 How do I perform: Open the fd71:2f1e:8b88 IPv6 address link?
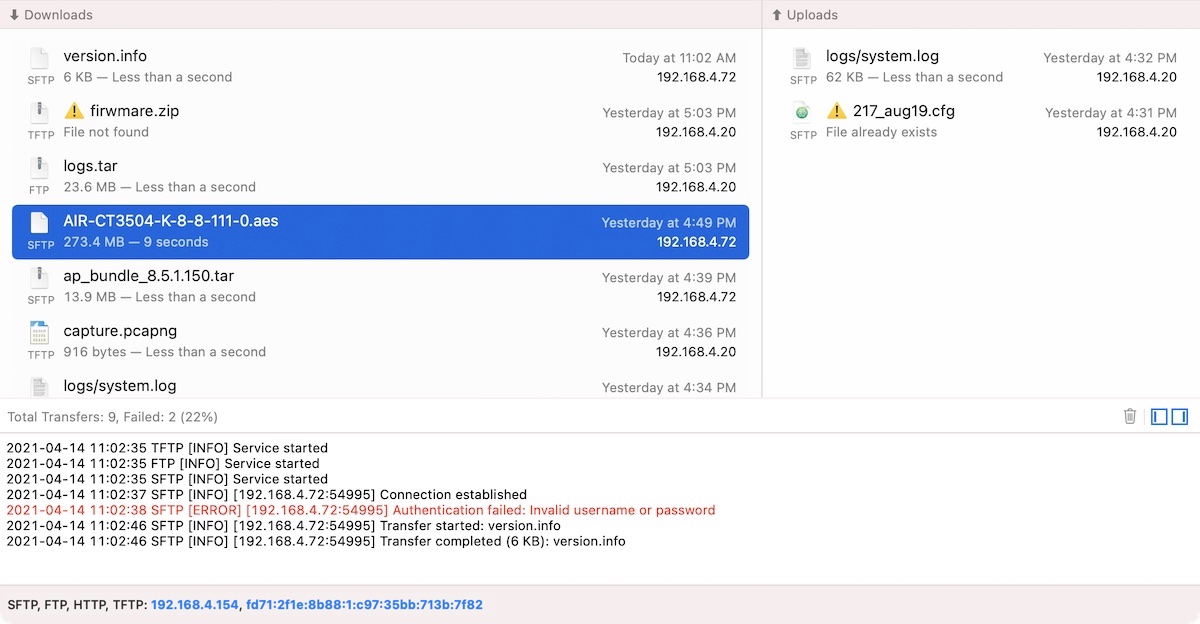tap(364, 605)
